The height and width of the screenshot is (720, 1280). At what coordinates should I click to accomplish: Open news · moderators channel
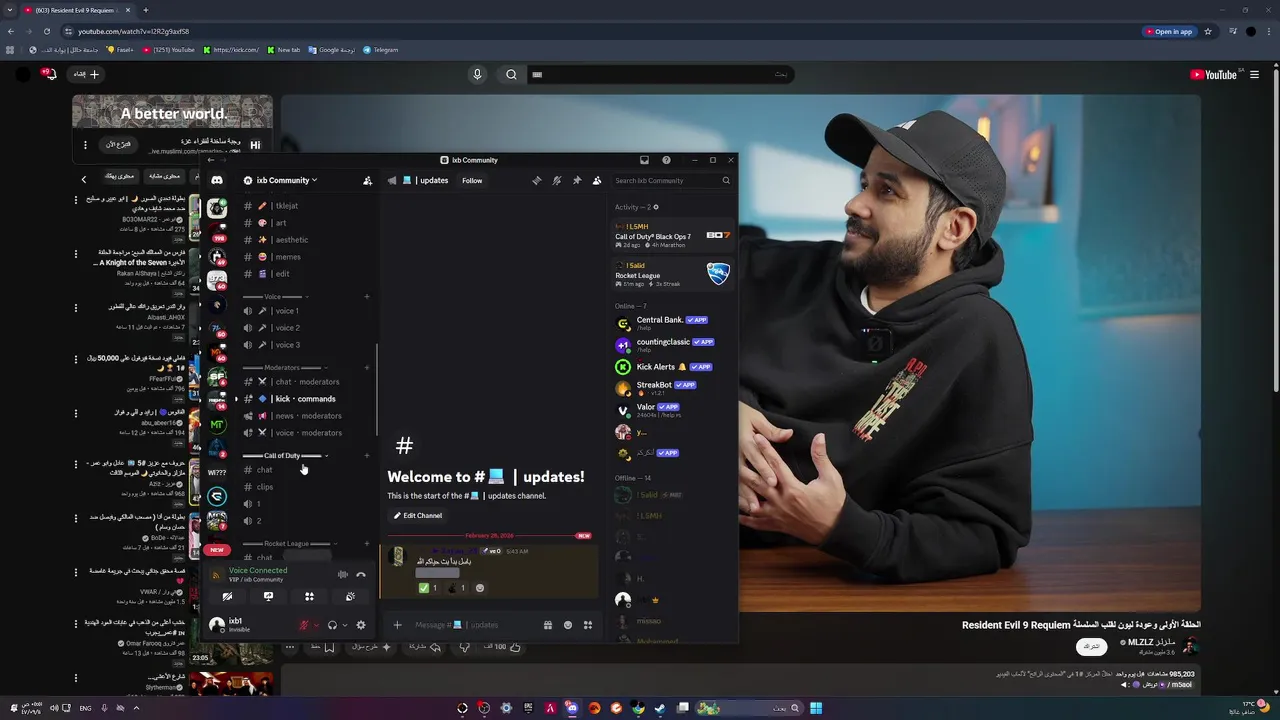pyautogui.click(x=306, y=416)
